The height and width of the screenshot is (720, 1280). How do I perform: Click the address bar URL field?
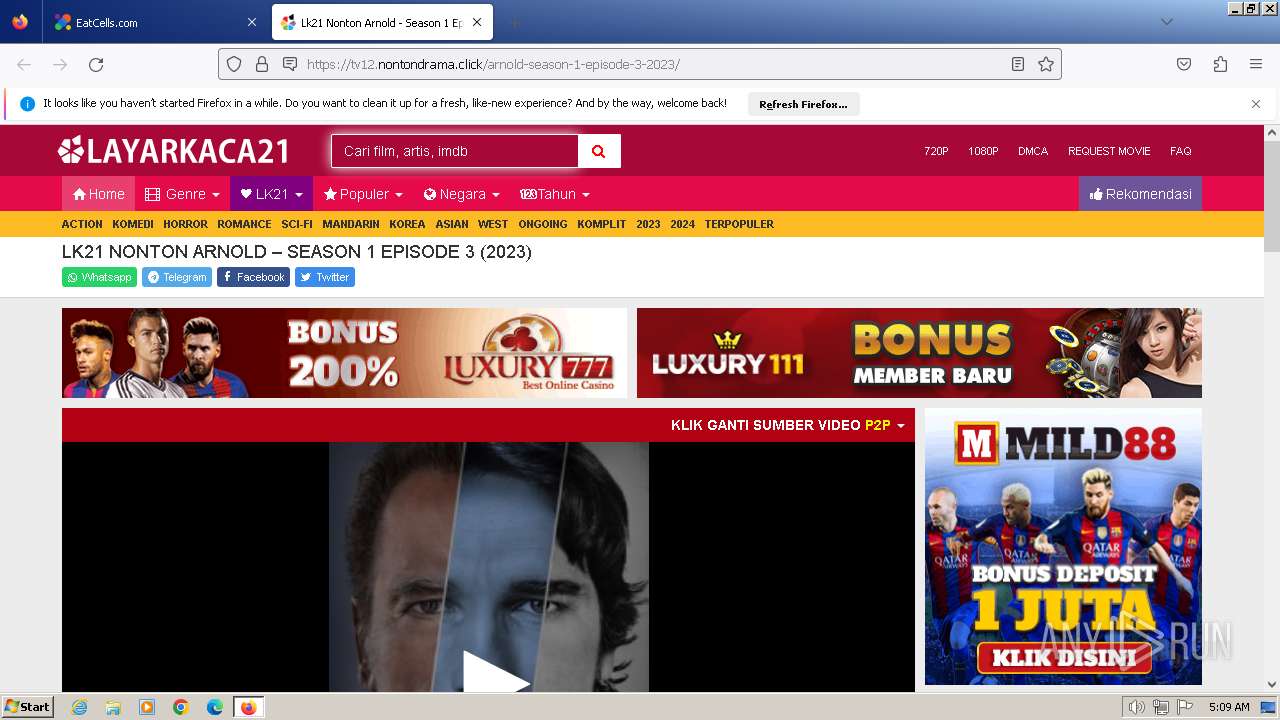click(640, 64)
